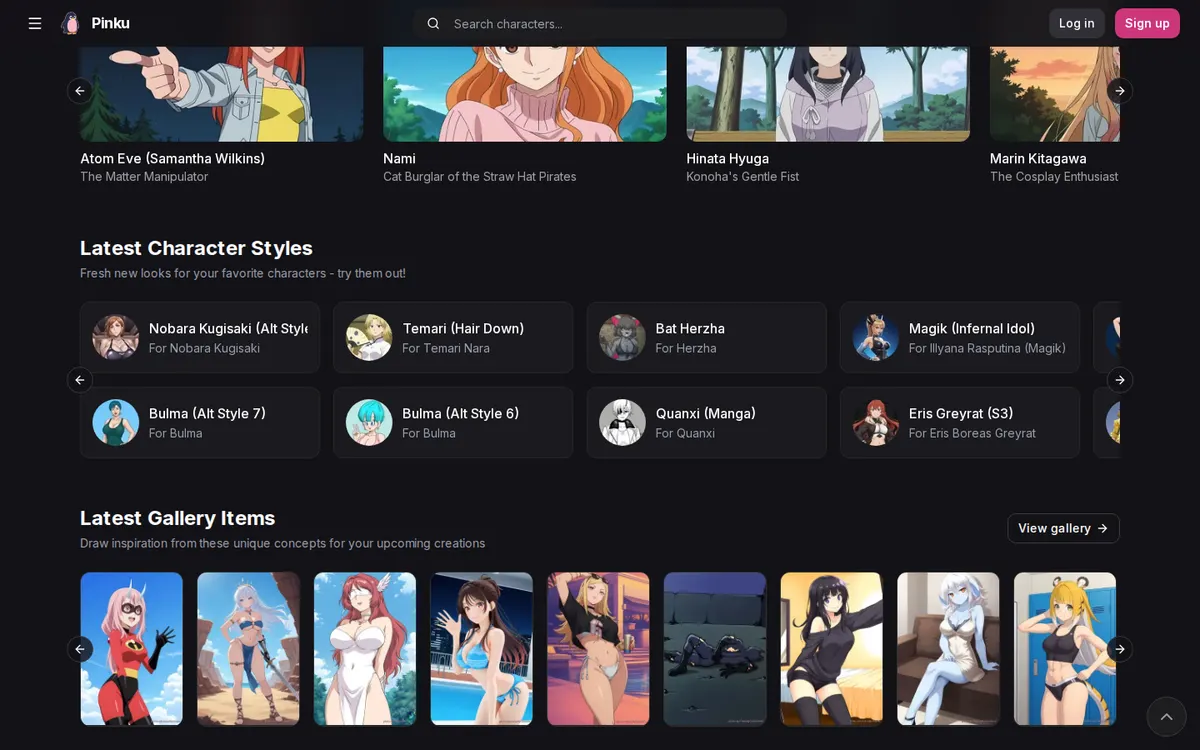Click the Log in button
The width and height of the screenshot is (1200, 750).
pyautogui.click(x=1076, y=23)
